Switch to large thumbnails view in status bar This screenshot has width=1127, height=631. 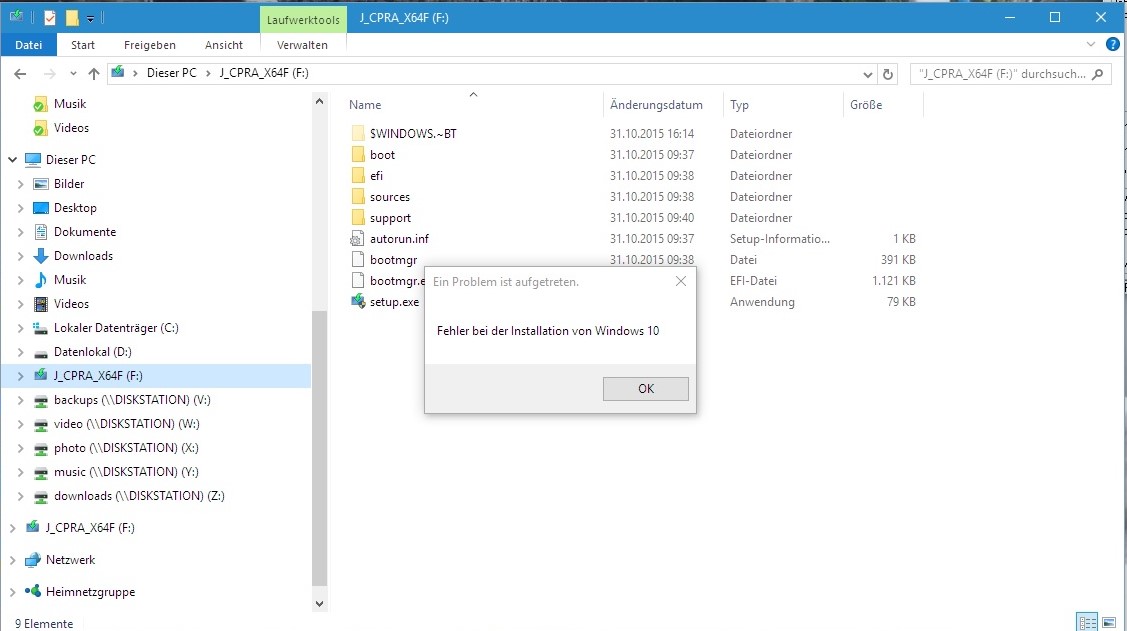click(1108, 622)
